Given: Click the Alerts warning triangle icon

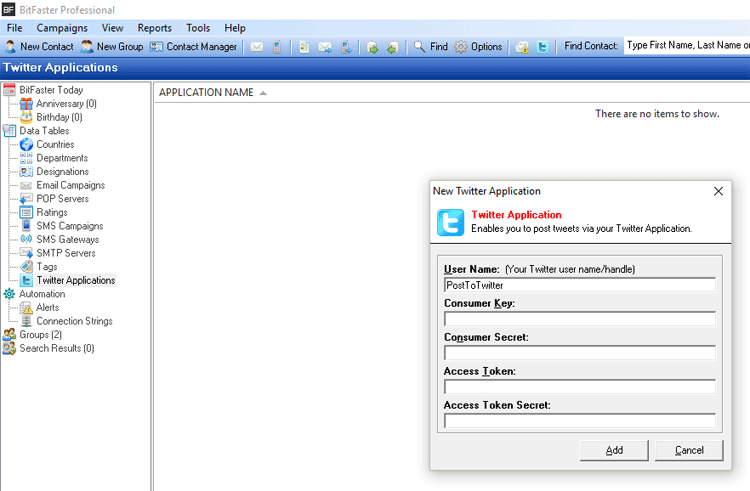Looking at the screenshot, I should point(26,308).
